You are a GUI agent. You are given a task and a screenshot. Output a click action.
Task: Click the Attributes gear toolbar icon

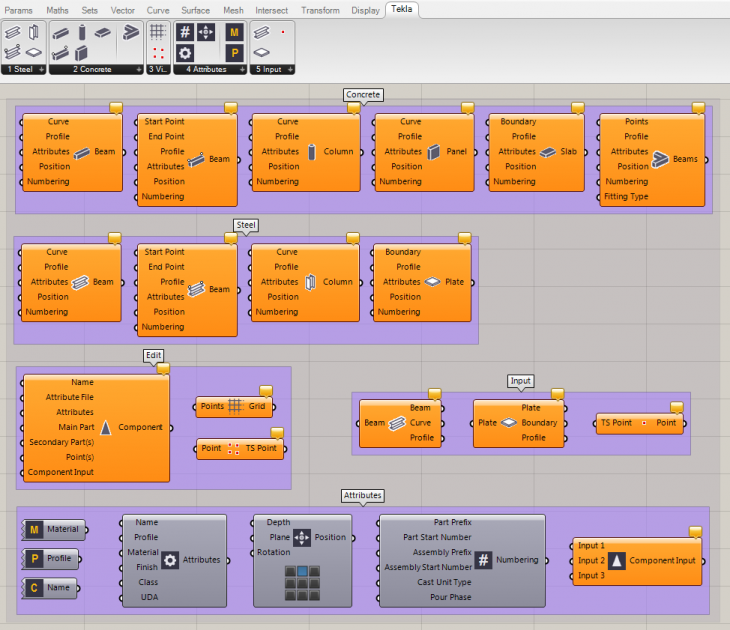click(185, 53)
